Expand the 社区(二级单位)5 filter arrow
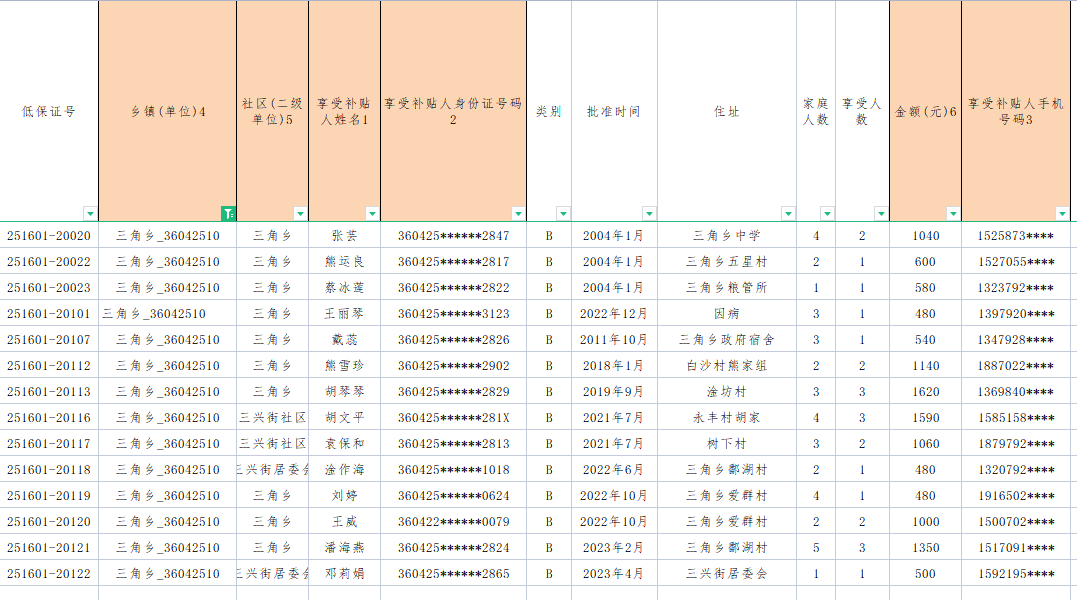 pyautogui.click(x=300, y=213)
